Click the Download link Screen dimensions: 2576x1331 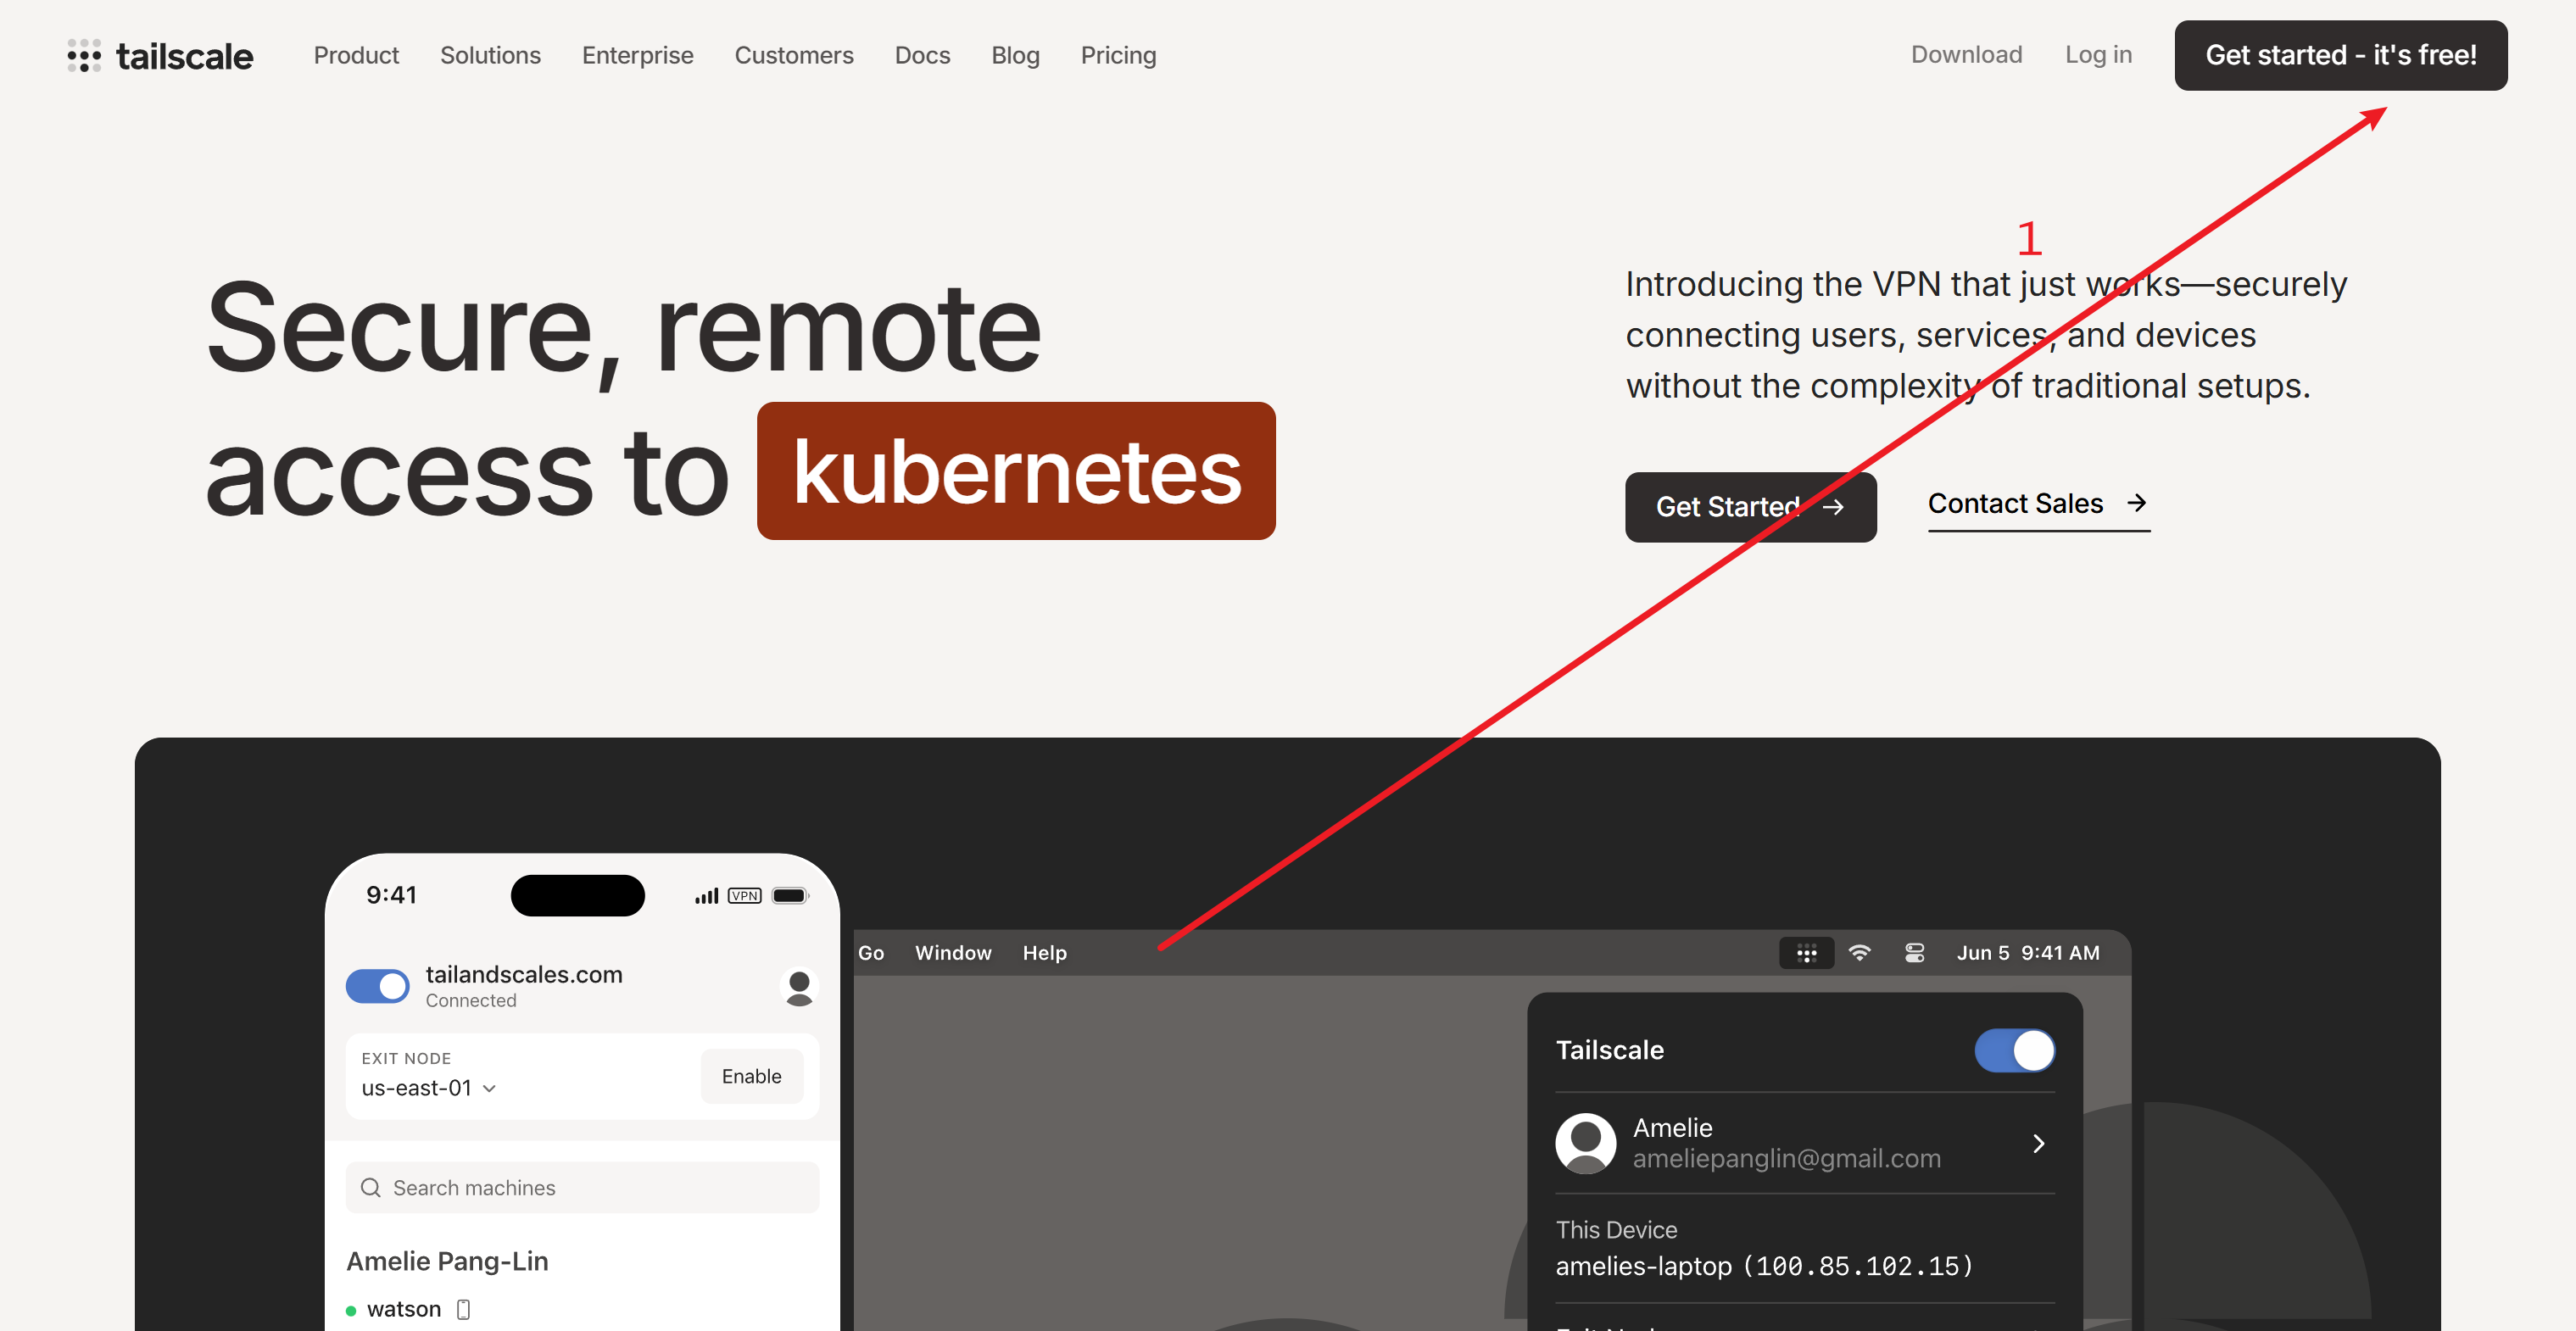point(1966,54)
